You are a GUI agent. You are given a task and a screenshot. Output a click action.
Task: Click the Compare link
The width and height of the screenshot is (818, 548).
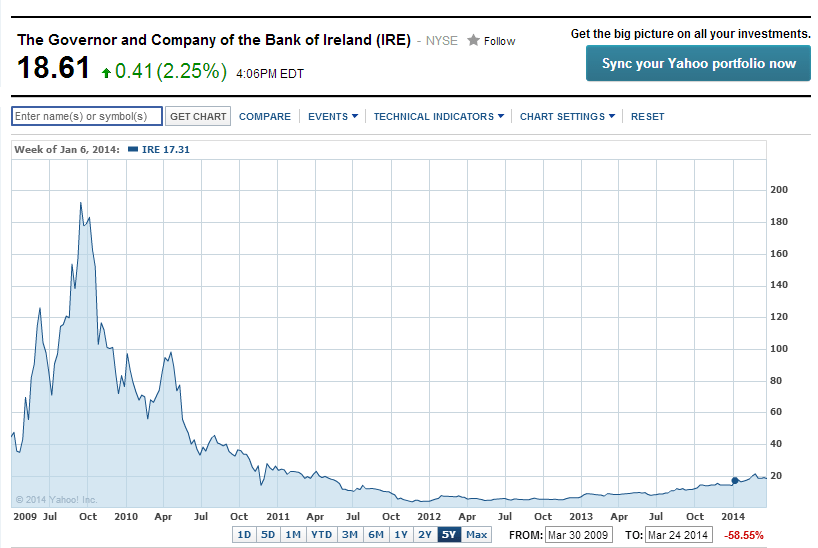(265, 116)
